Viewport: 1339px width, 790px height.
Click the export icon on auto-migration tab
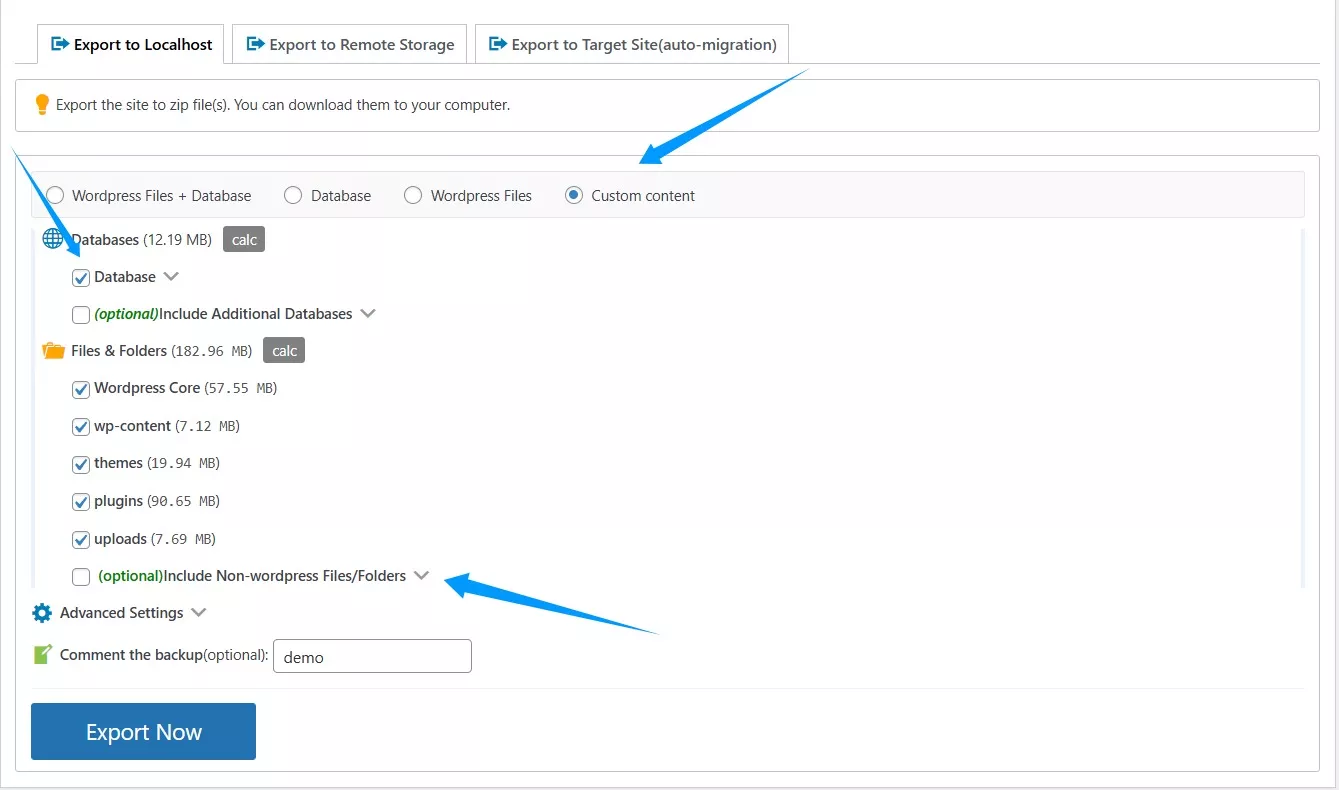pos(495,44)
